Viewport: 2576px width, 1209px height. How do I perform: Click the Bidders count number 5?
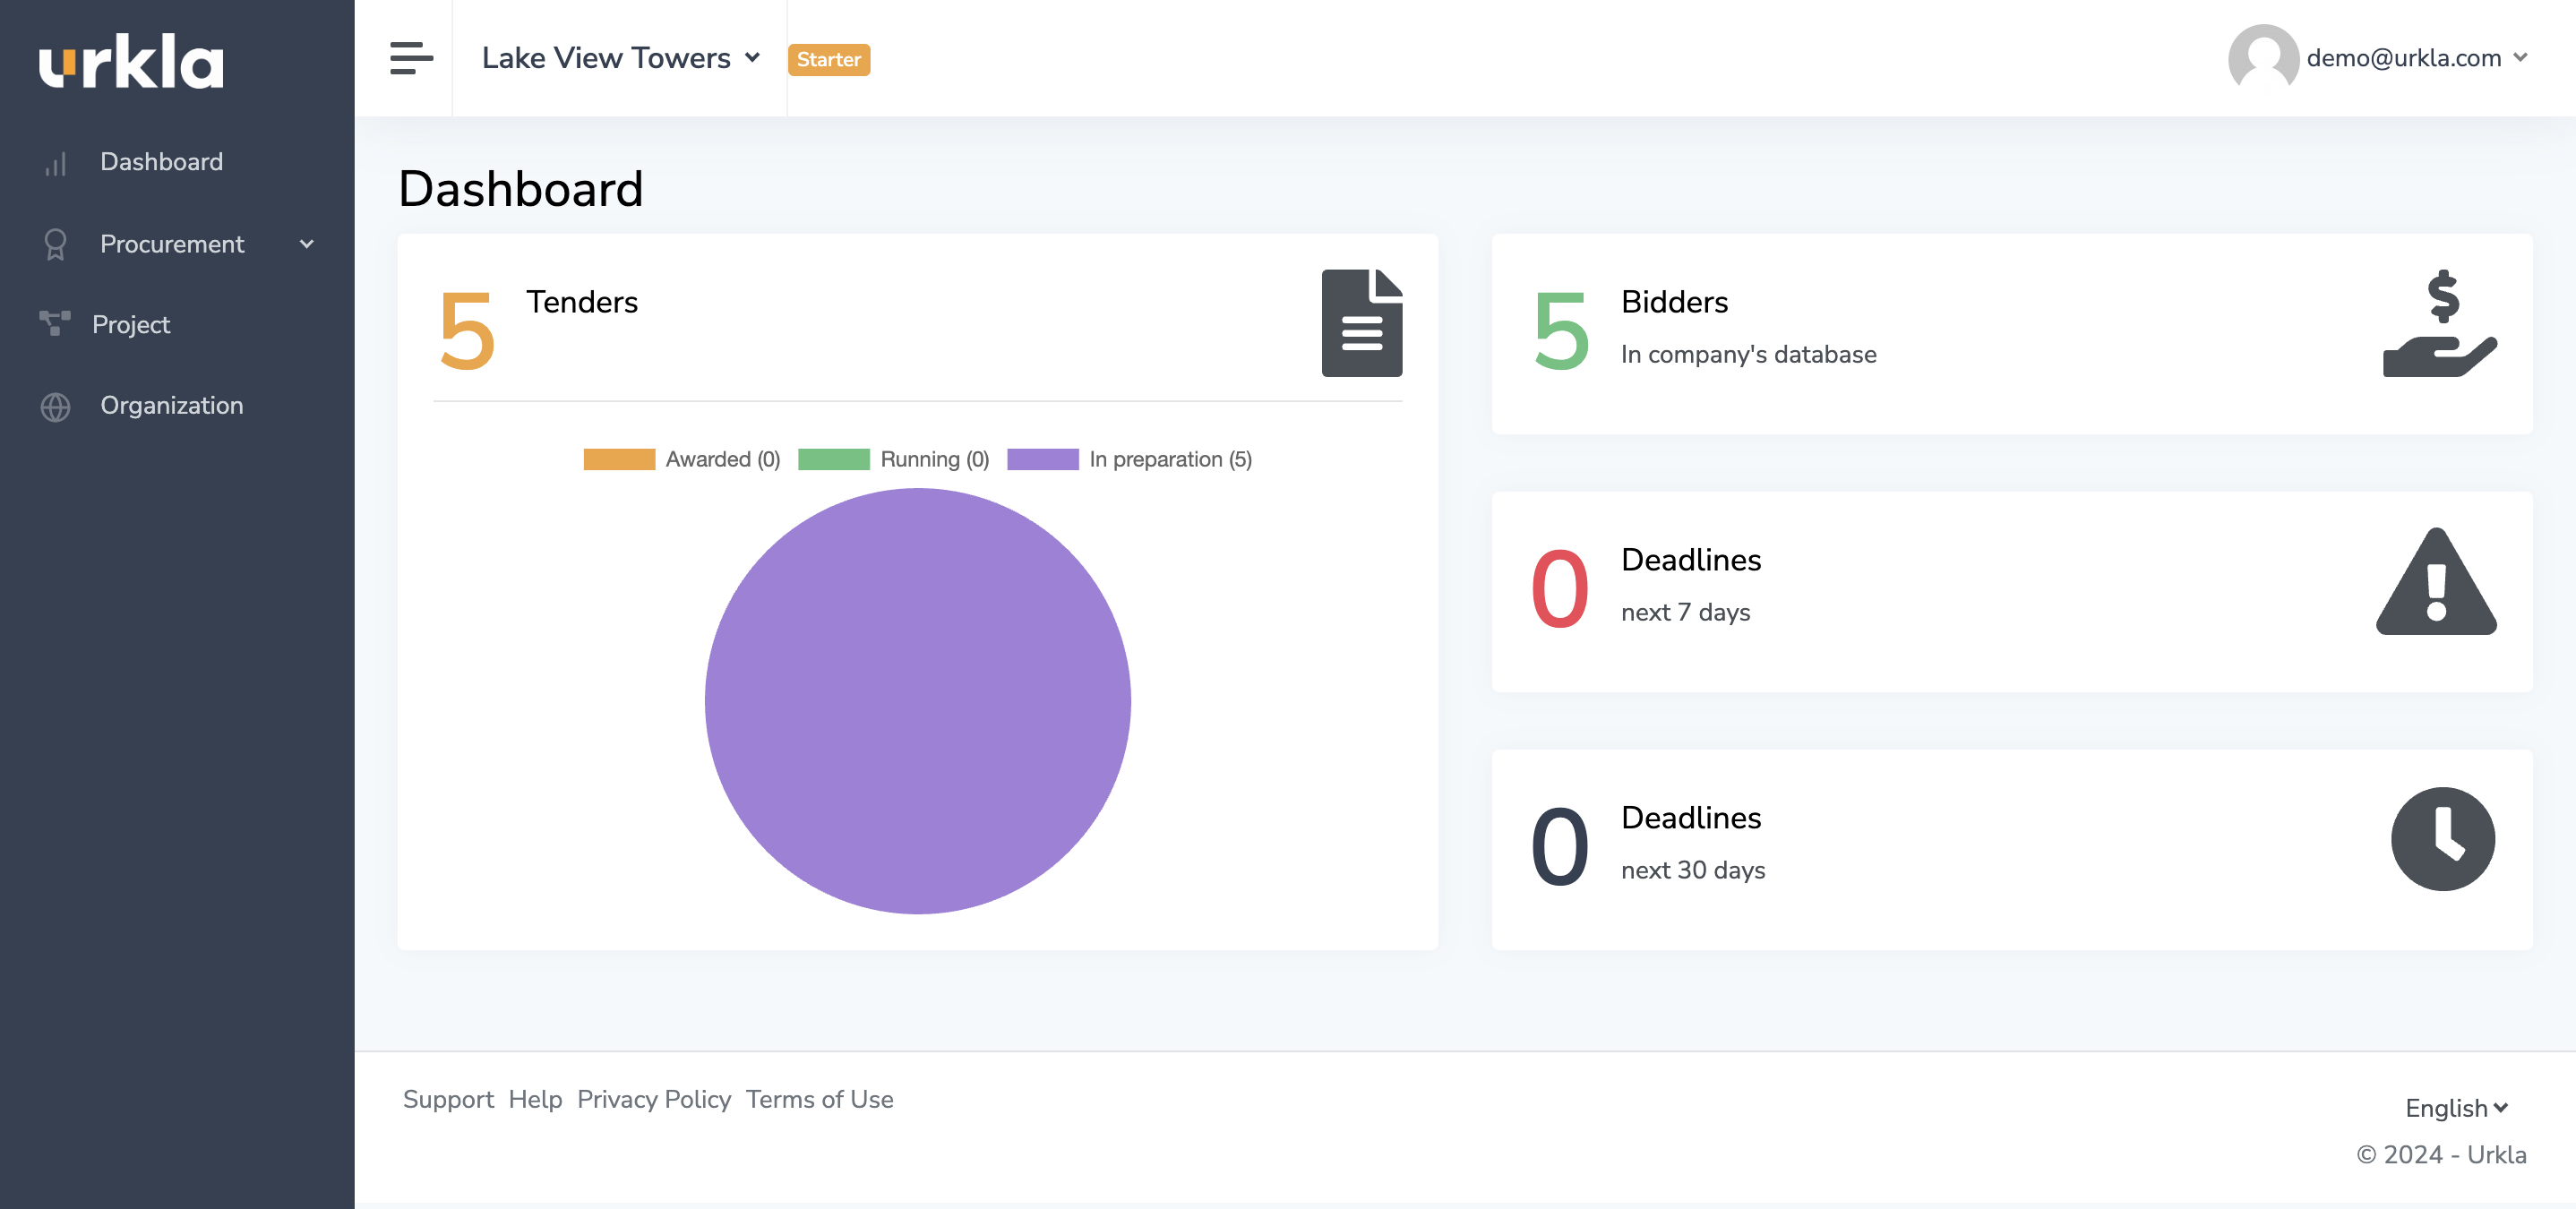click(x=1560, y=332)
